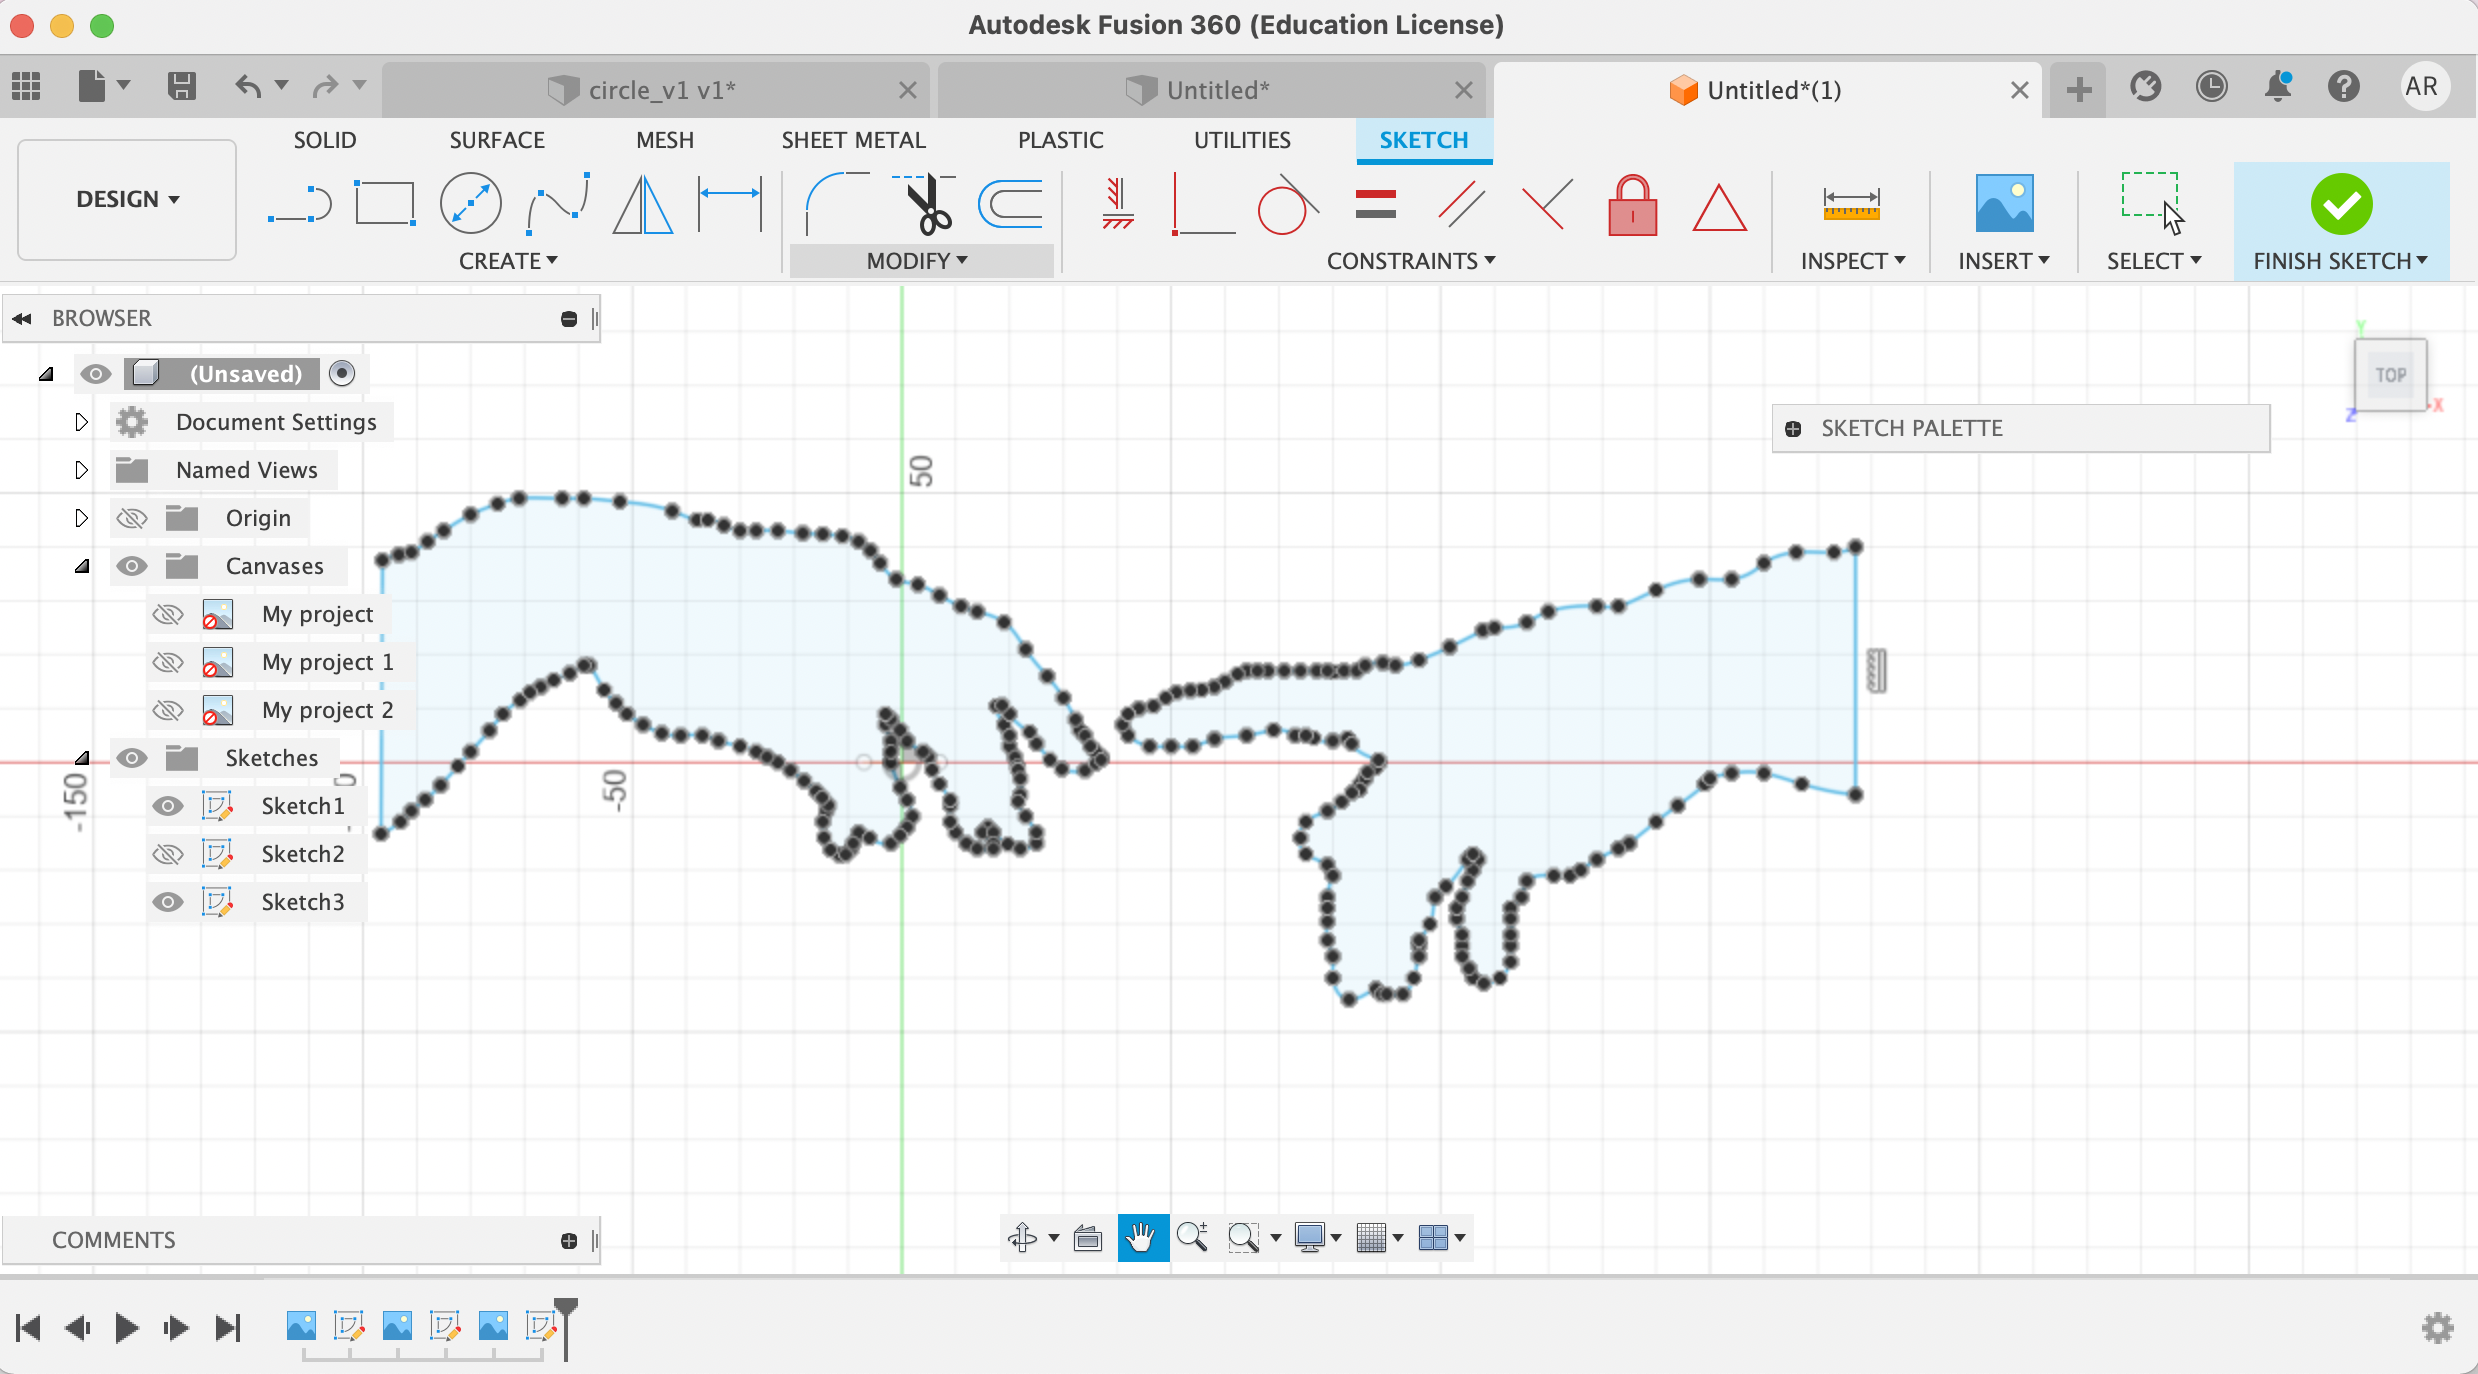Click the Save icon
Image resolution: width=2478 pixels, height=1374 pixels.
tap(181, 87)
